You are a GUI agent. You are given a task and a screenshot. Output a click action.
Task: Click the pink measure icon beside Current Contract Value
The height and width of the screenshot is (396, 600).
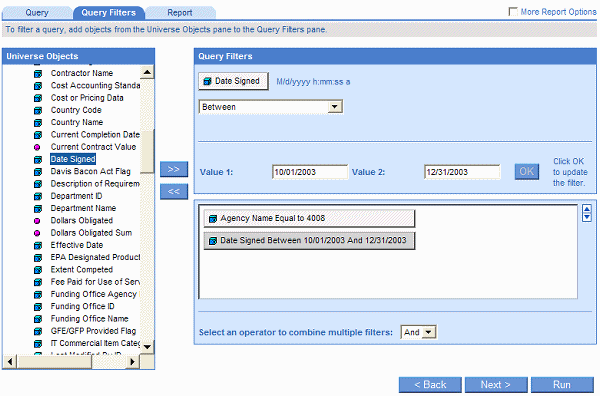coord(37,147)
